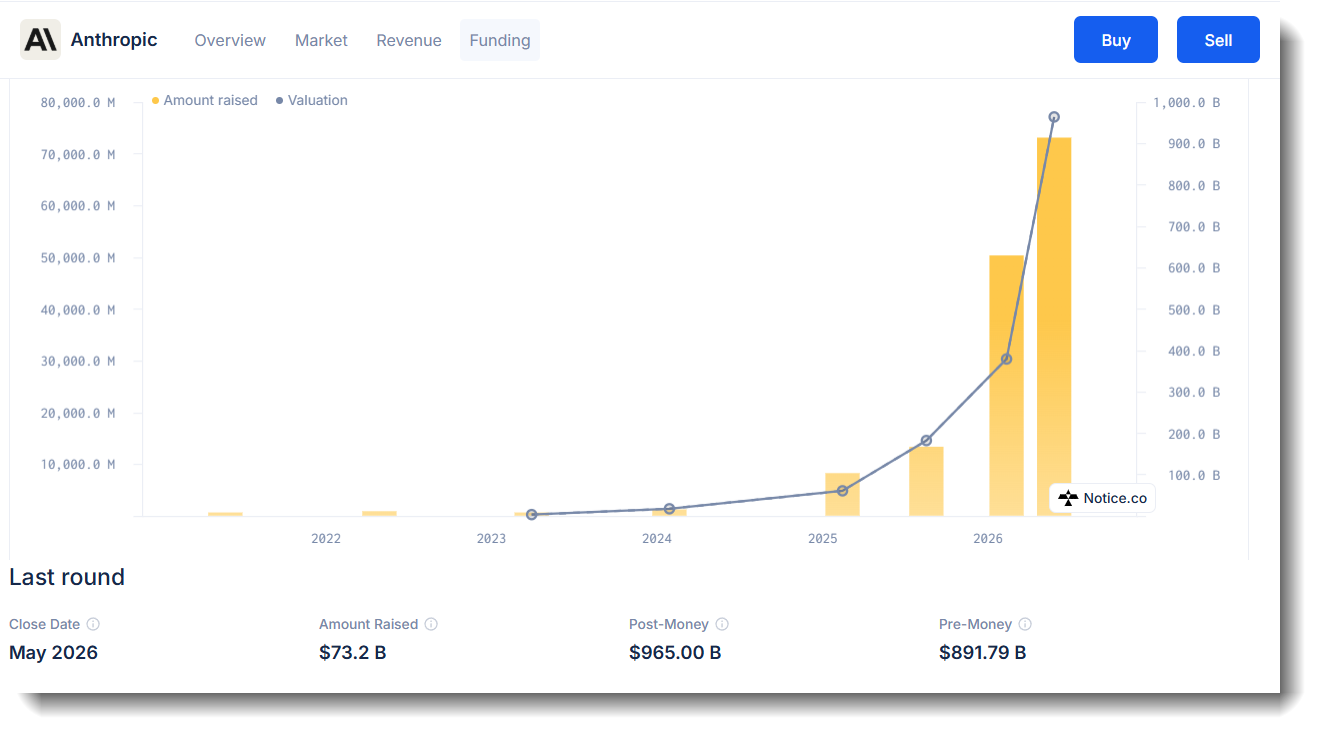Click the "10,000.0 M" left axis label
The height and width of the screenshot is (735, 1322).
pos(78,464)
